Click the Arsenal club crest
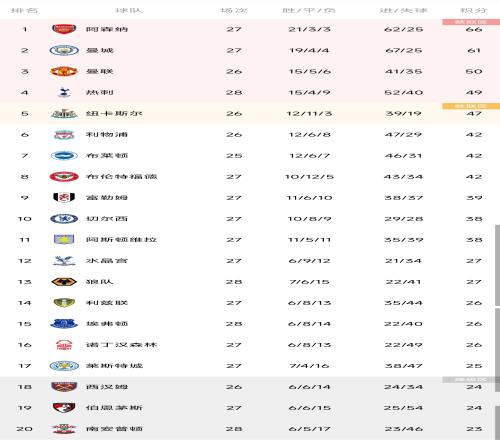500x440 pixels. click(64, 29)
